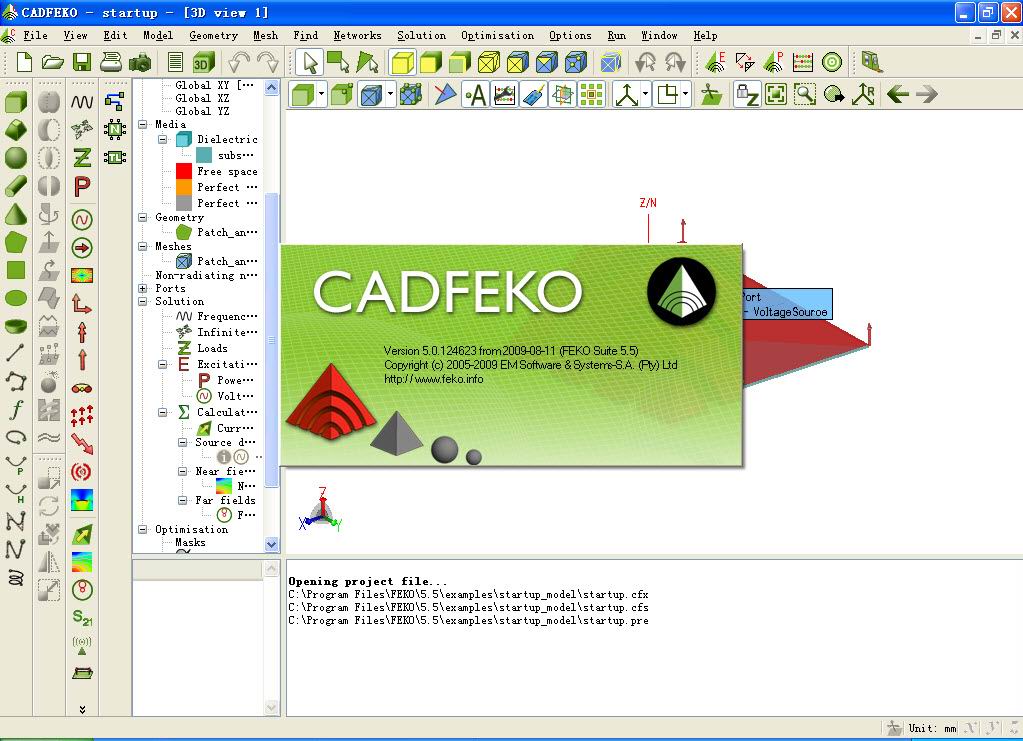Select the Global XZ tree item
This screenshot has width=1023, height=741.
click(x=202, y=98)
